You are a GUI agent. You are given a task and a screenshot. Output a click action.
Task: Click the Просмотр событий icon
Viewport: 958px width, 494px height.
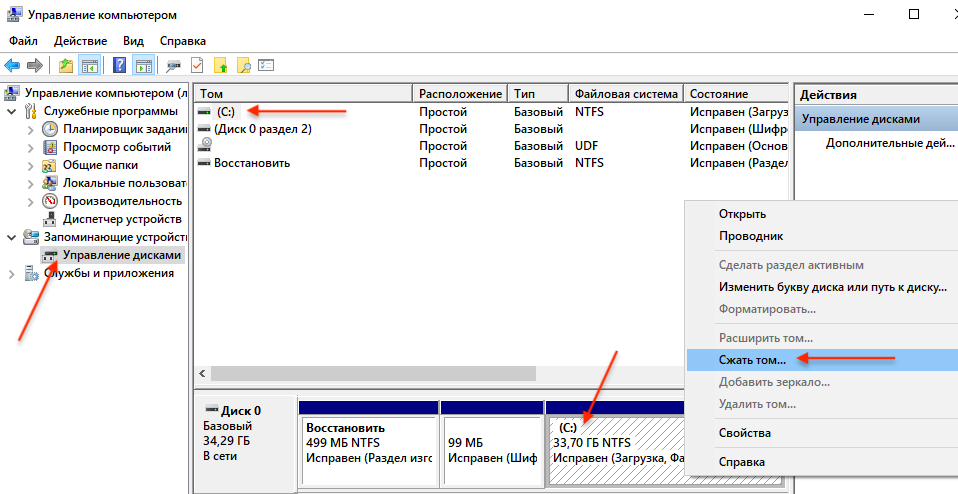[49, 147]
